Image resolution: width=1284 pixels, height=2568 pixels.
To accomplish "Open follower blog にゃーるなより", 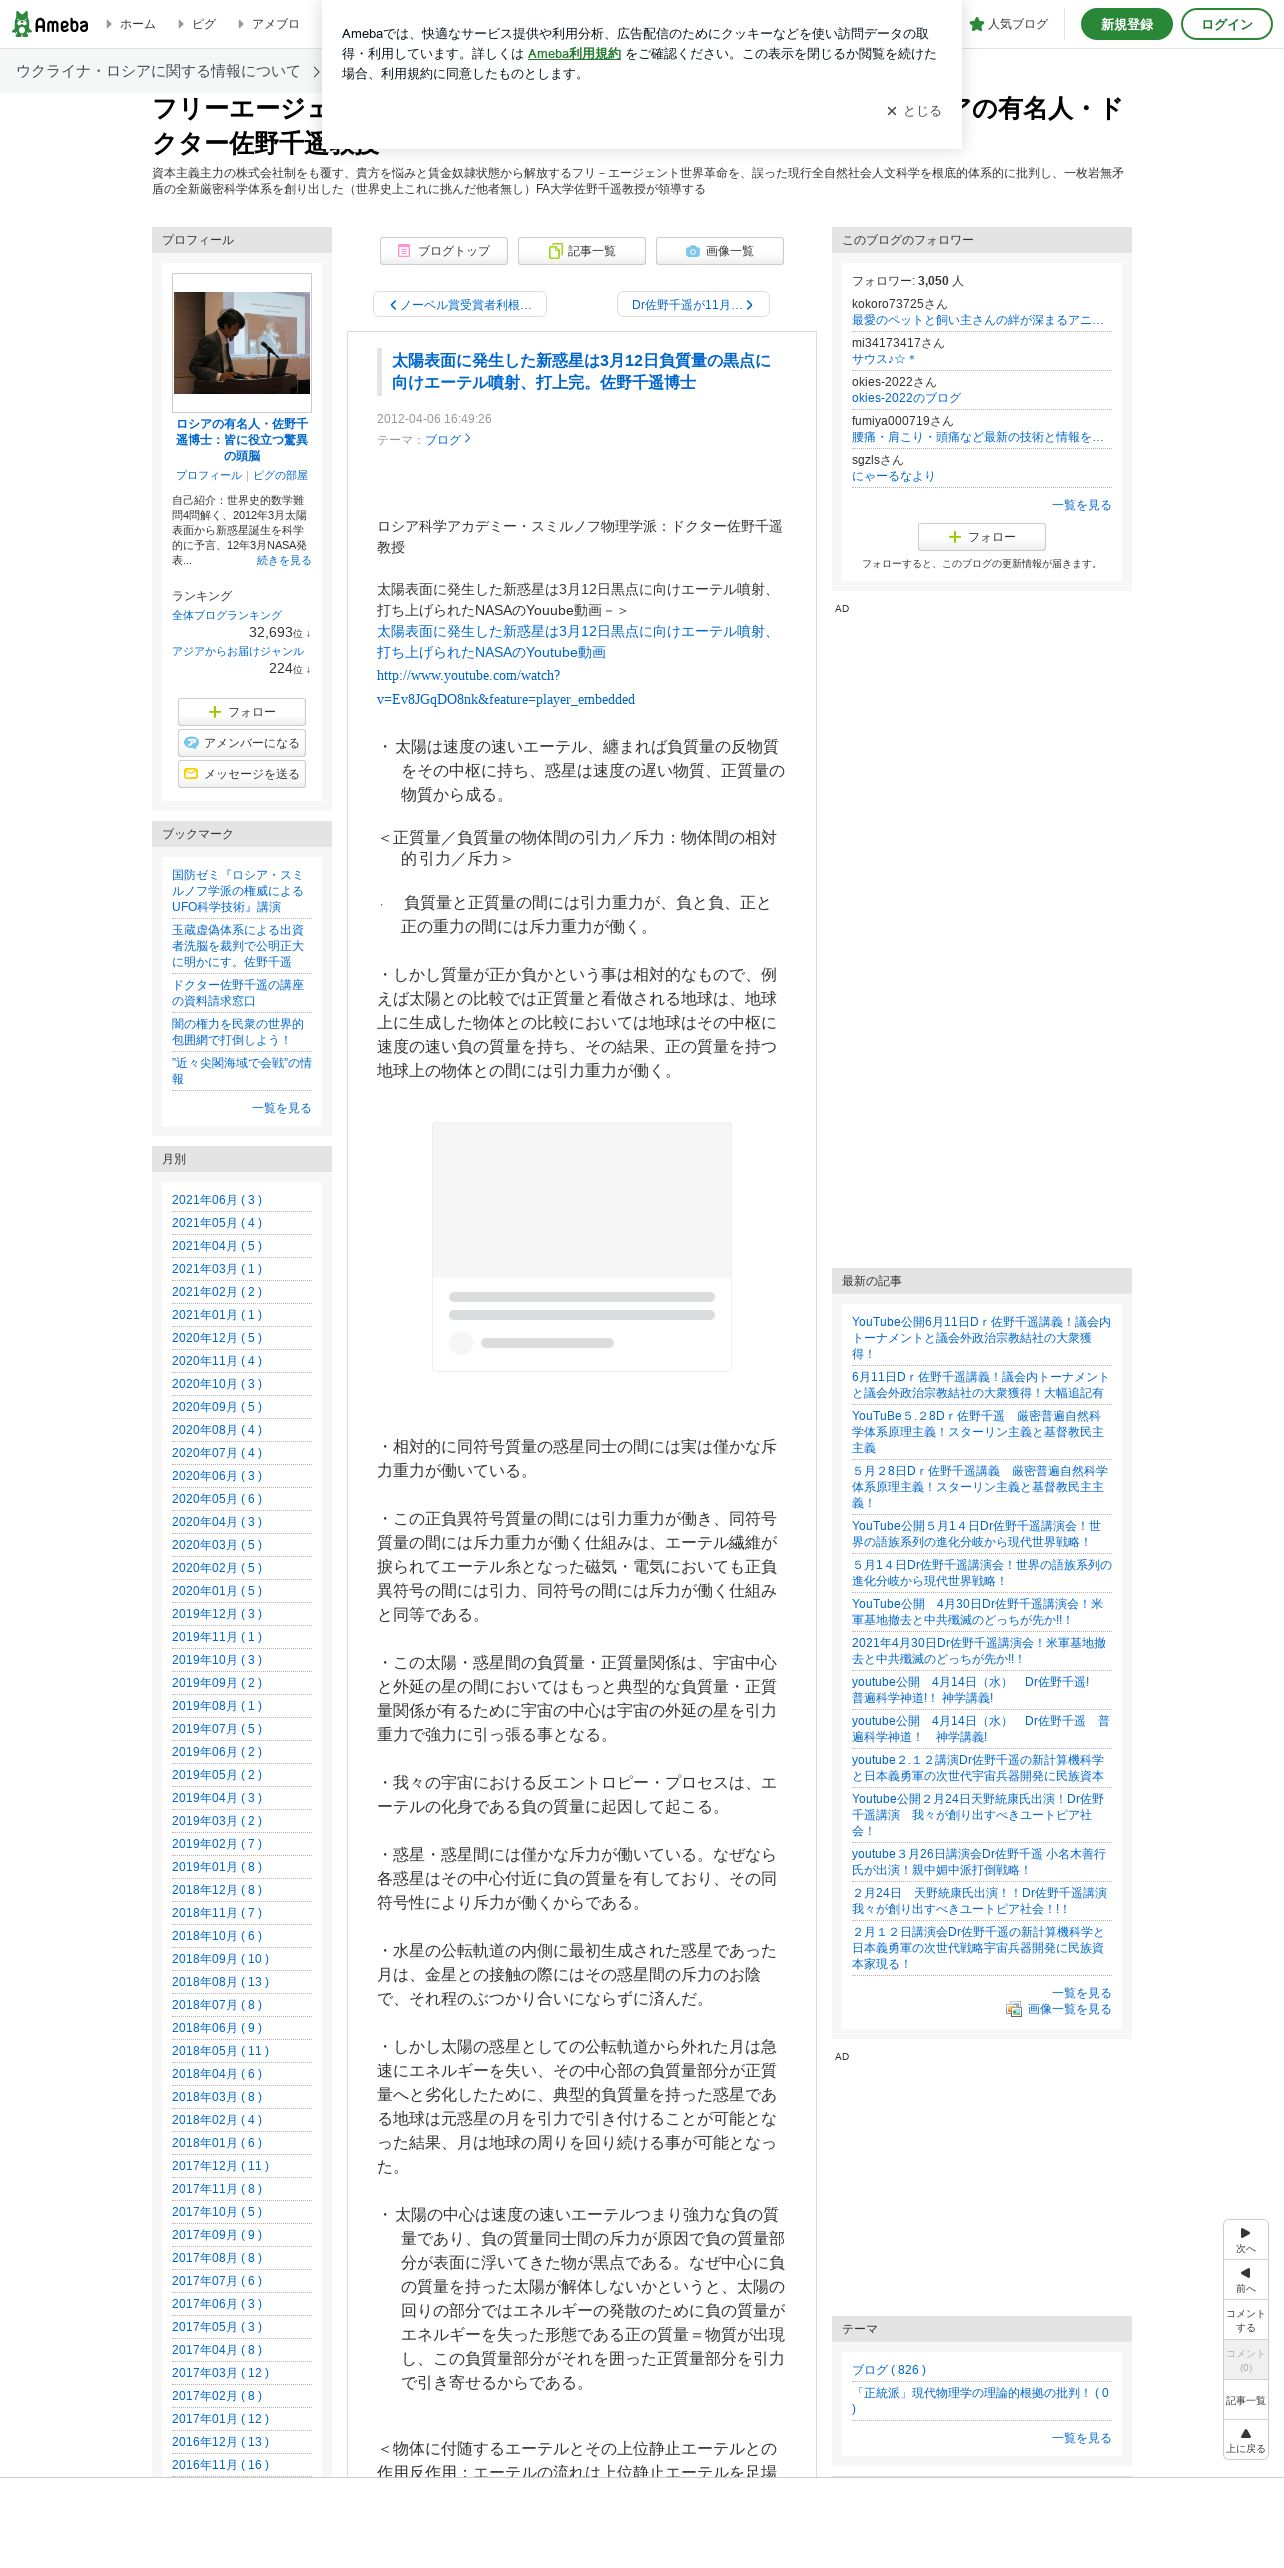I will pos(893,476).
